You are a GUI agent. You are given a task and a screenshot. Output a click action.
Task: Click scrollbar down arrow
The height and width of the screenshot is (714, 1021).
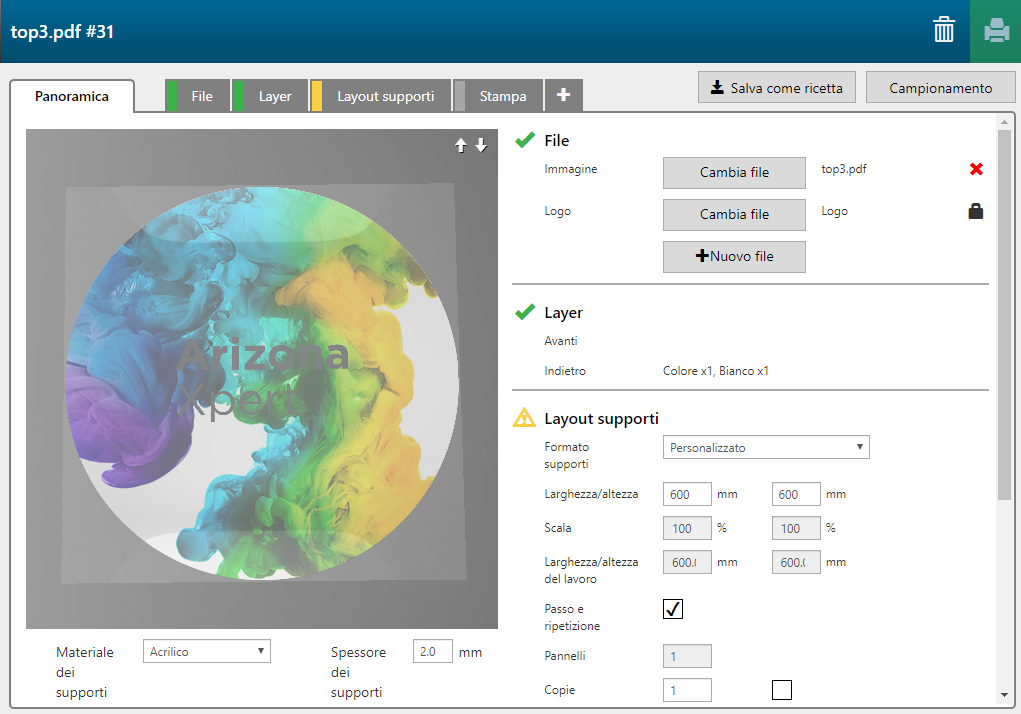point(1004,695)
